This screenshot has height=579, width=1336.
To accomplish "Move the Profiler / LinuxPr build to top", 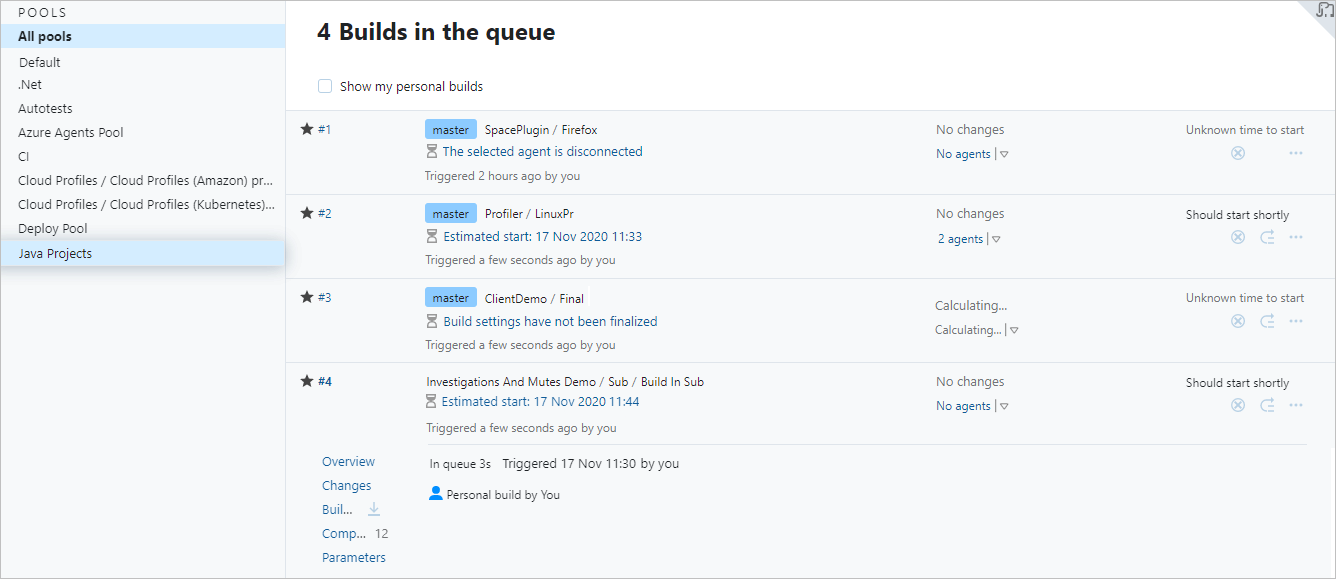I will [1267, 237].
